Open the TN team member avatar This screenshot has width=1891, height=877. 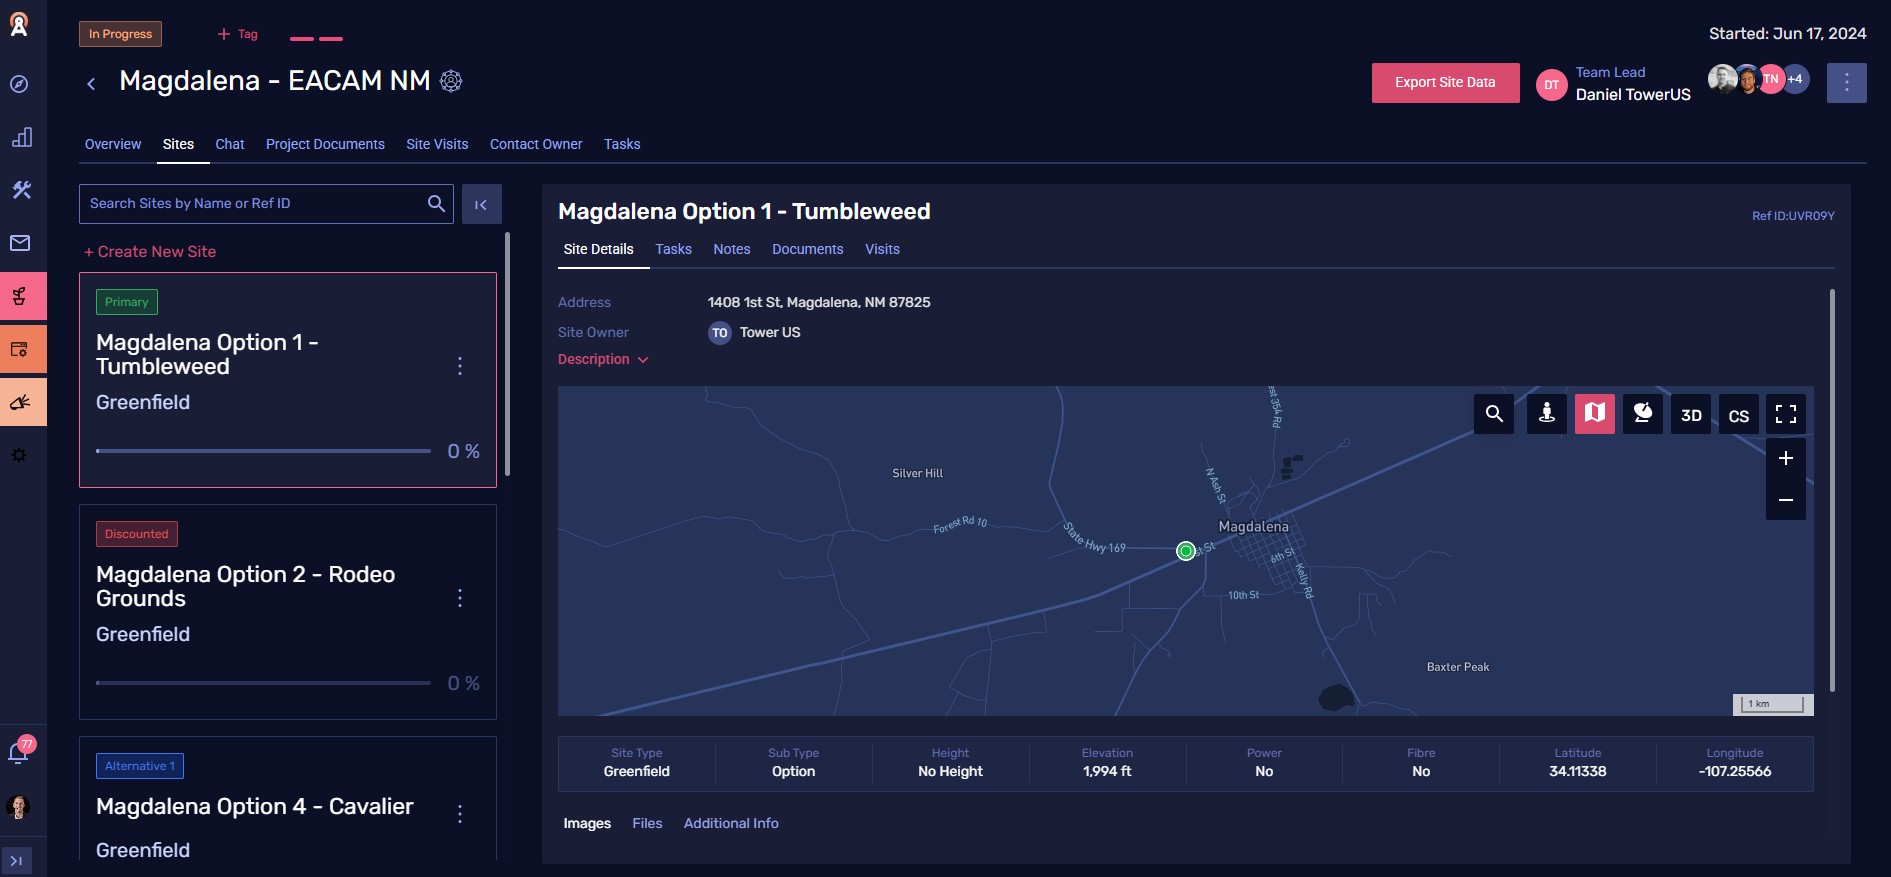tap(1771, 79)
